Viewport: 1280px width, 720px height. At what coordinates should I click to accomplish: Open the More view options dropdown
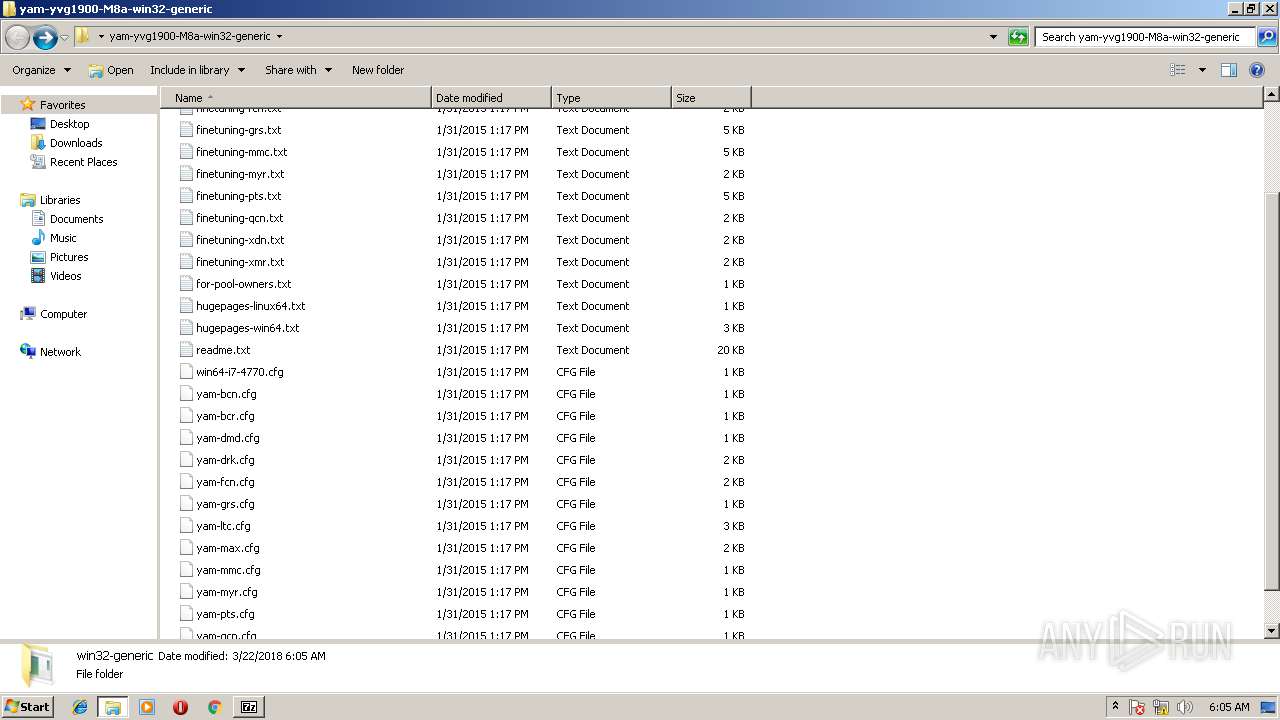click(x=1202, y=70)
